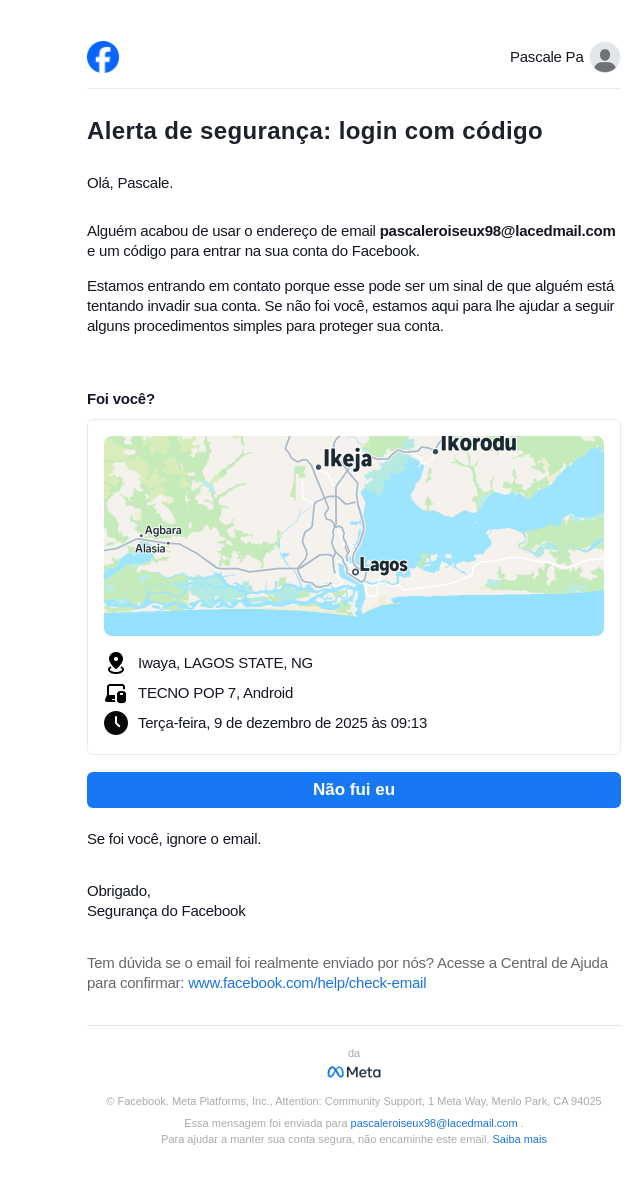Click the Ikeja label on the map
The image size is (624, 1195).
click(x=347, y=459)
